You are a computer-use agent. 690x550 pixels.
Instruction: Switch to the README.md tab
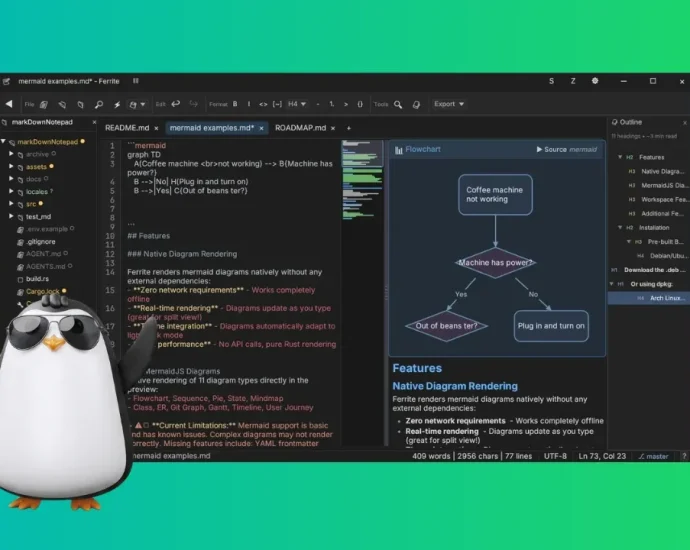click(x=127, y=128)
